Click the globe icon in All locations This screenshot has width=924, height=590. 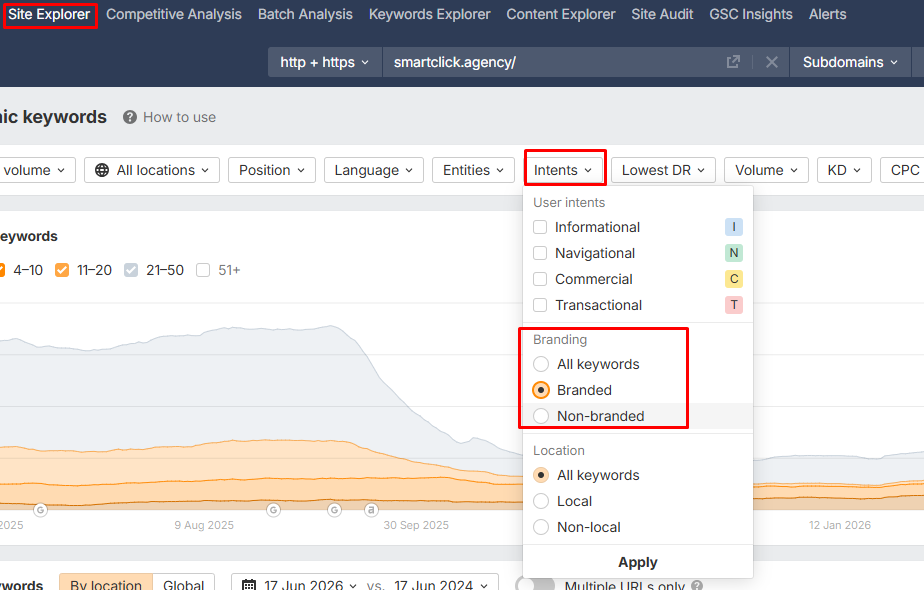102,170
